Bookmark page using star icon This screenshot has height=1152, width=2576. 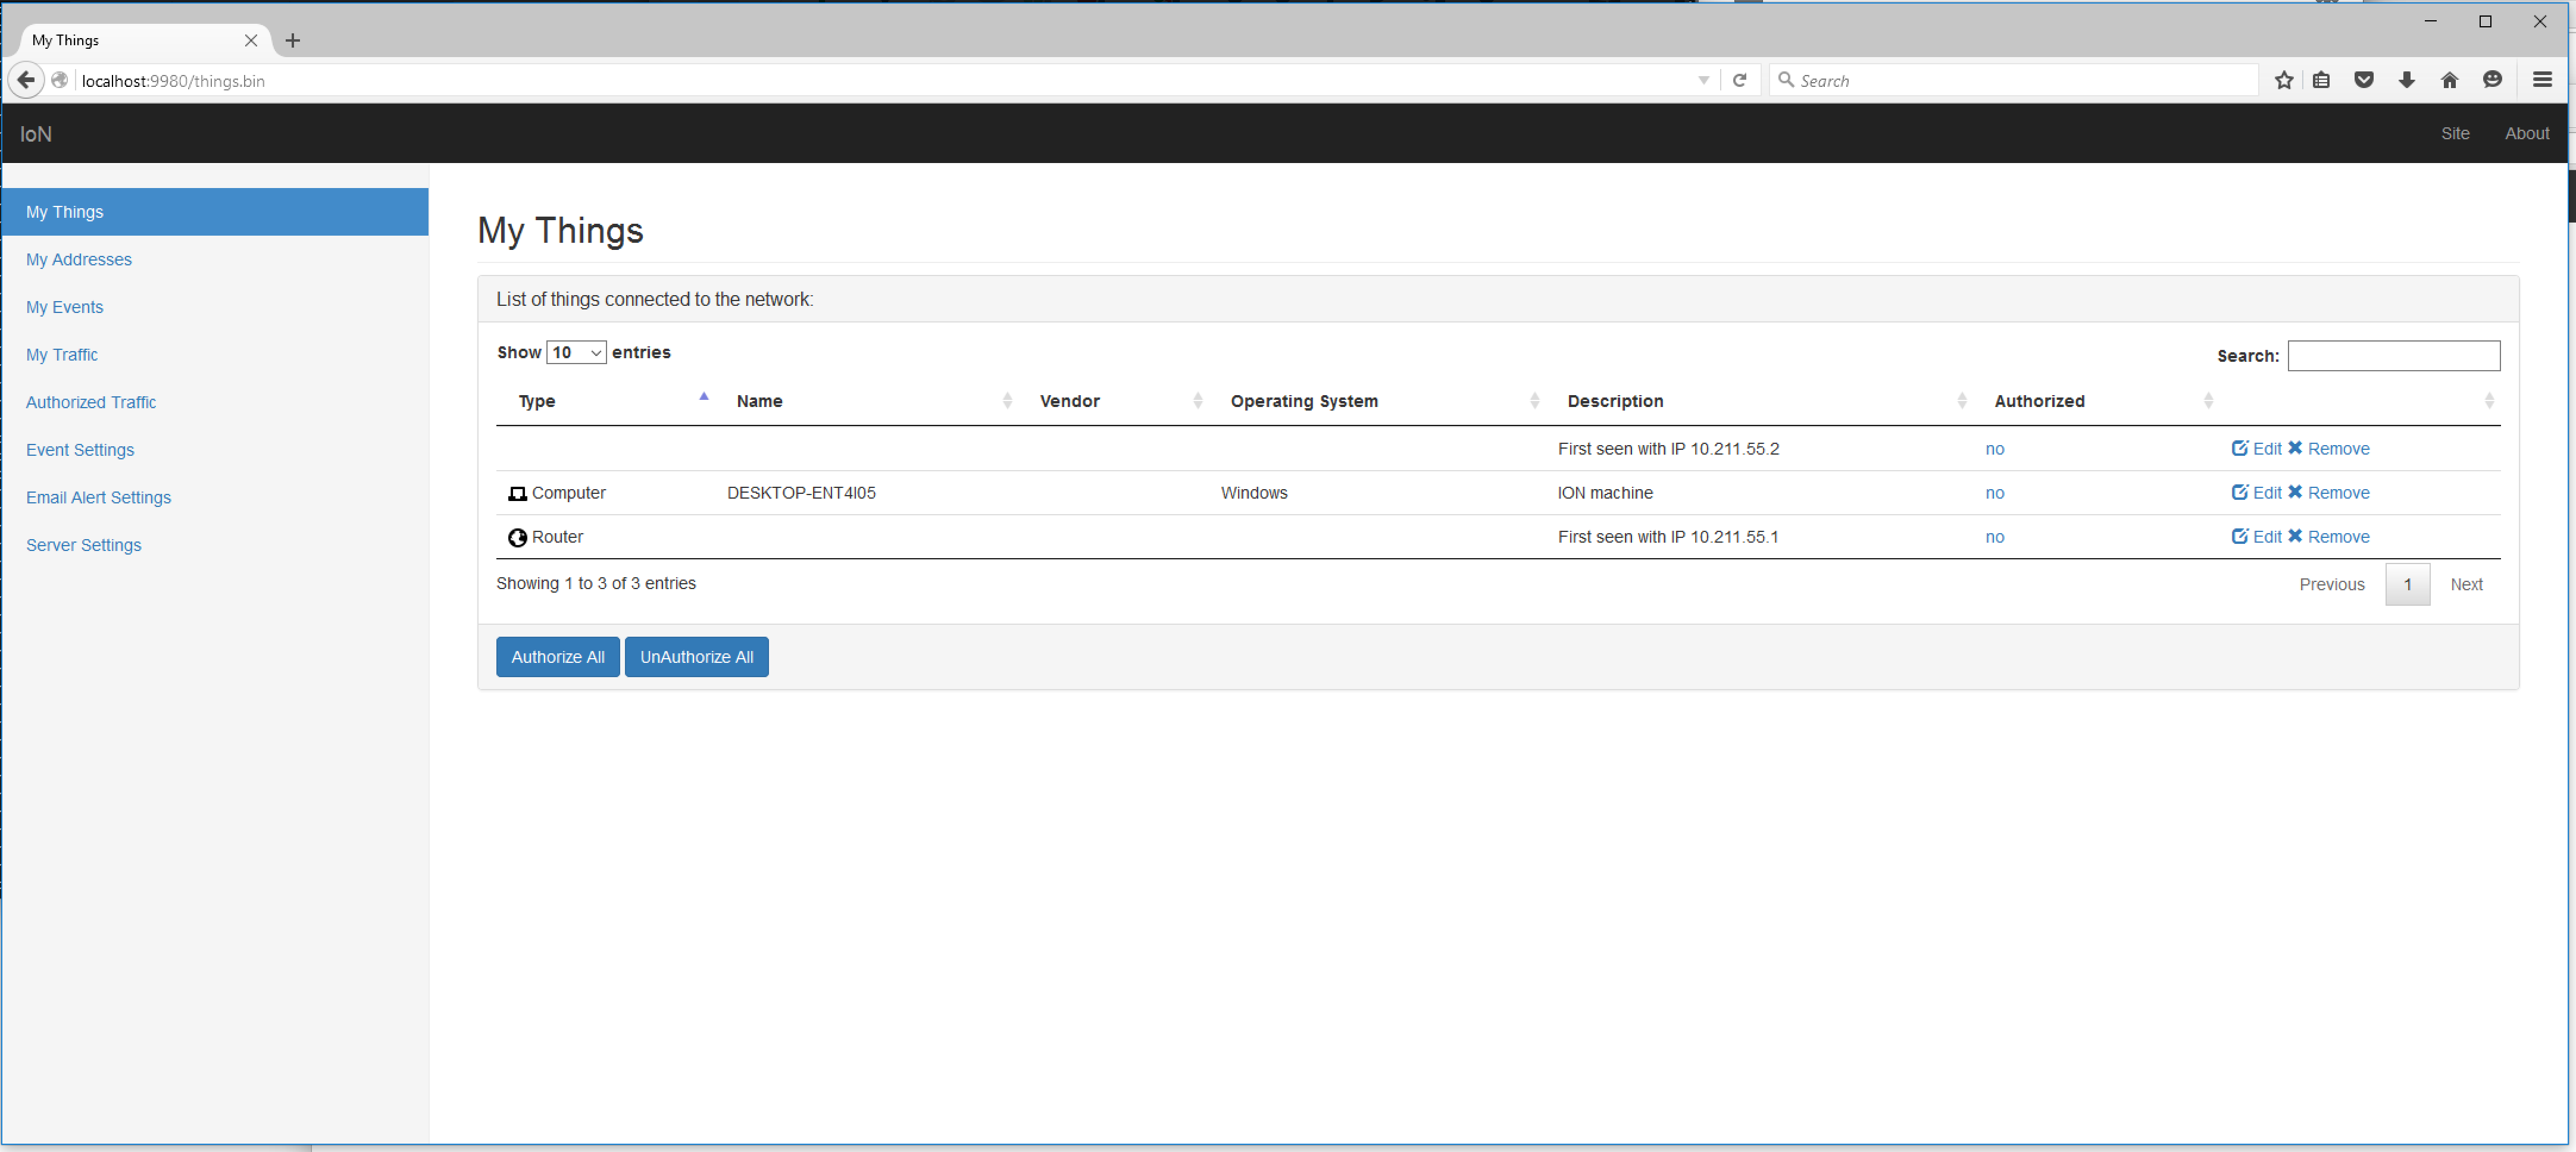coord(2283,80)
